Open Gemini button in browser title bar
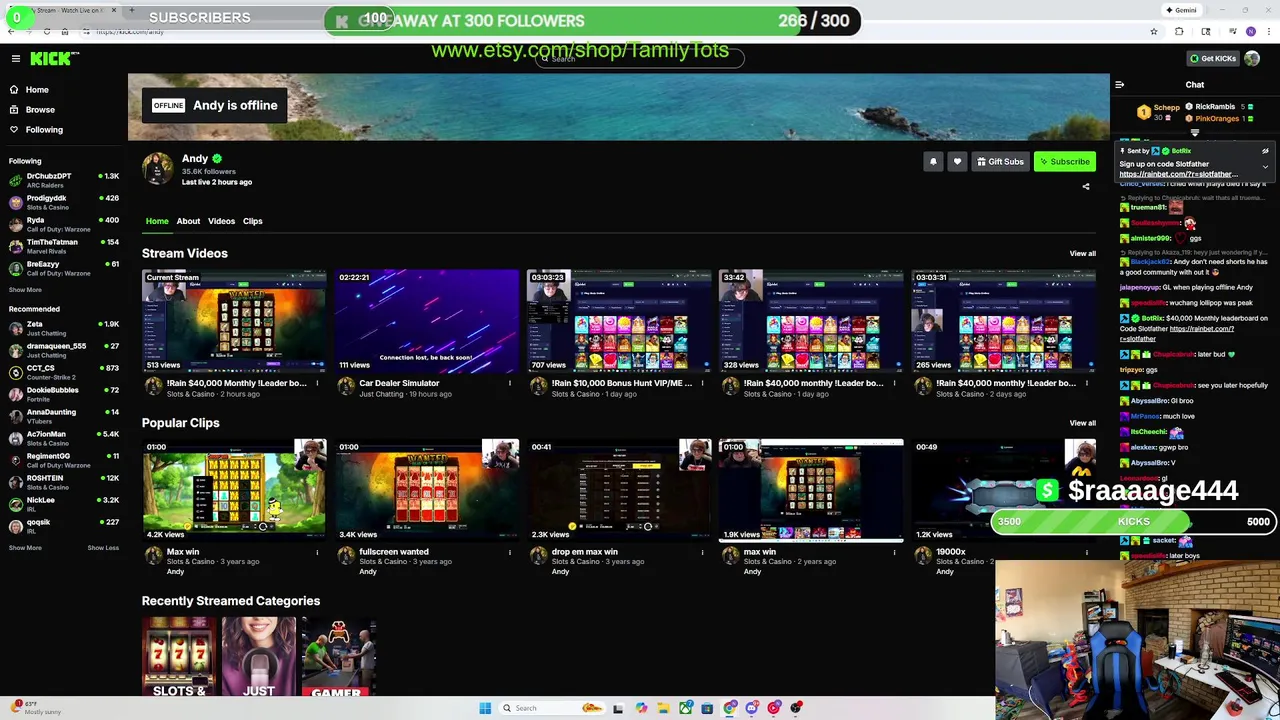 coord(1181,10)
